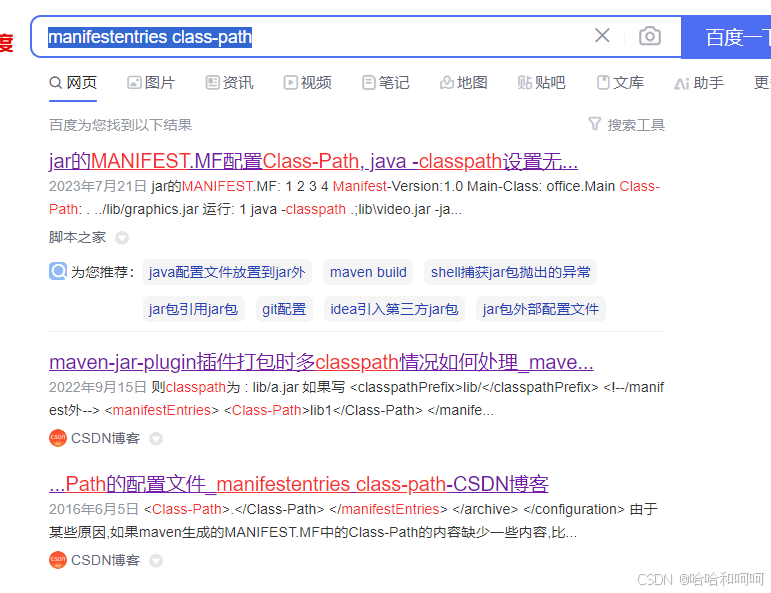
Task: Click the date 2016年6月5日 in third result
Action: (x=94, y=509)
